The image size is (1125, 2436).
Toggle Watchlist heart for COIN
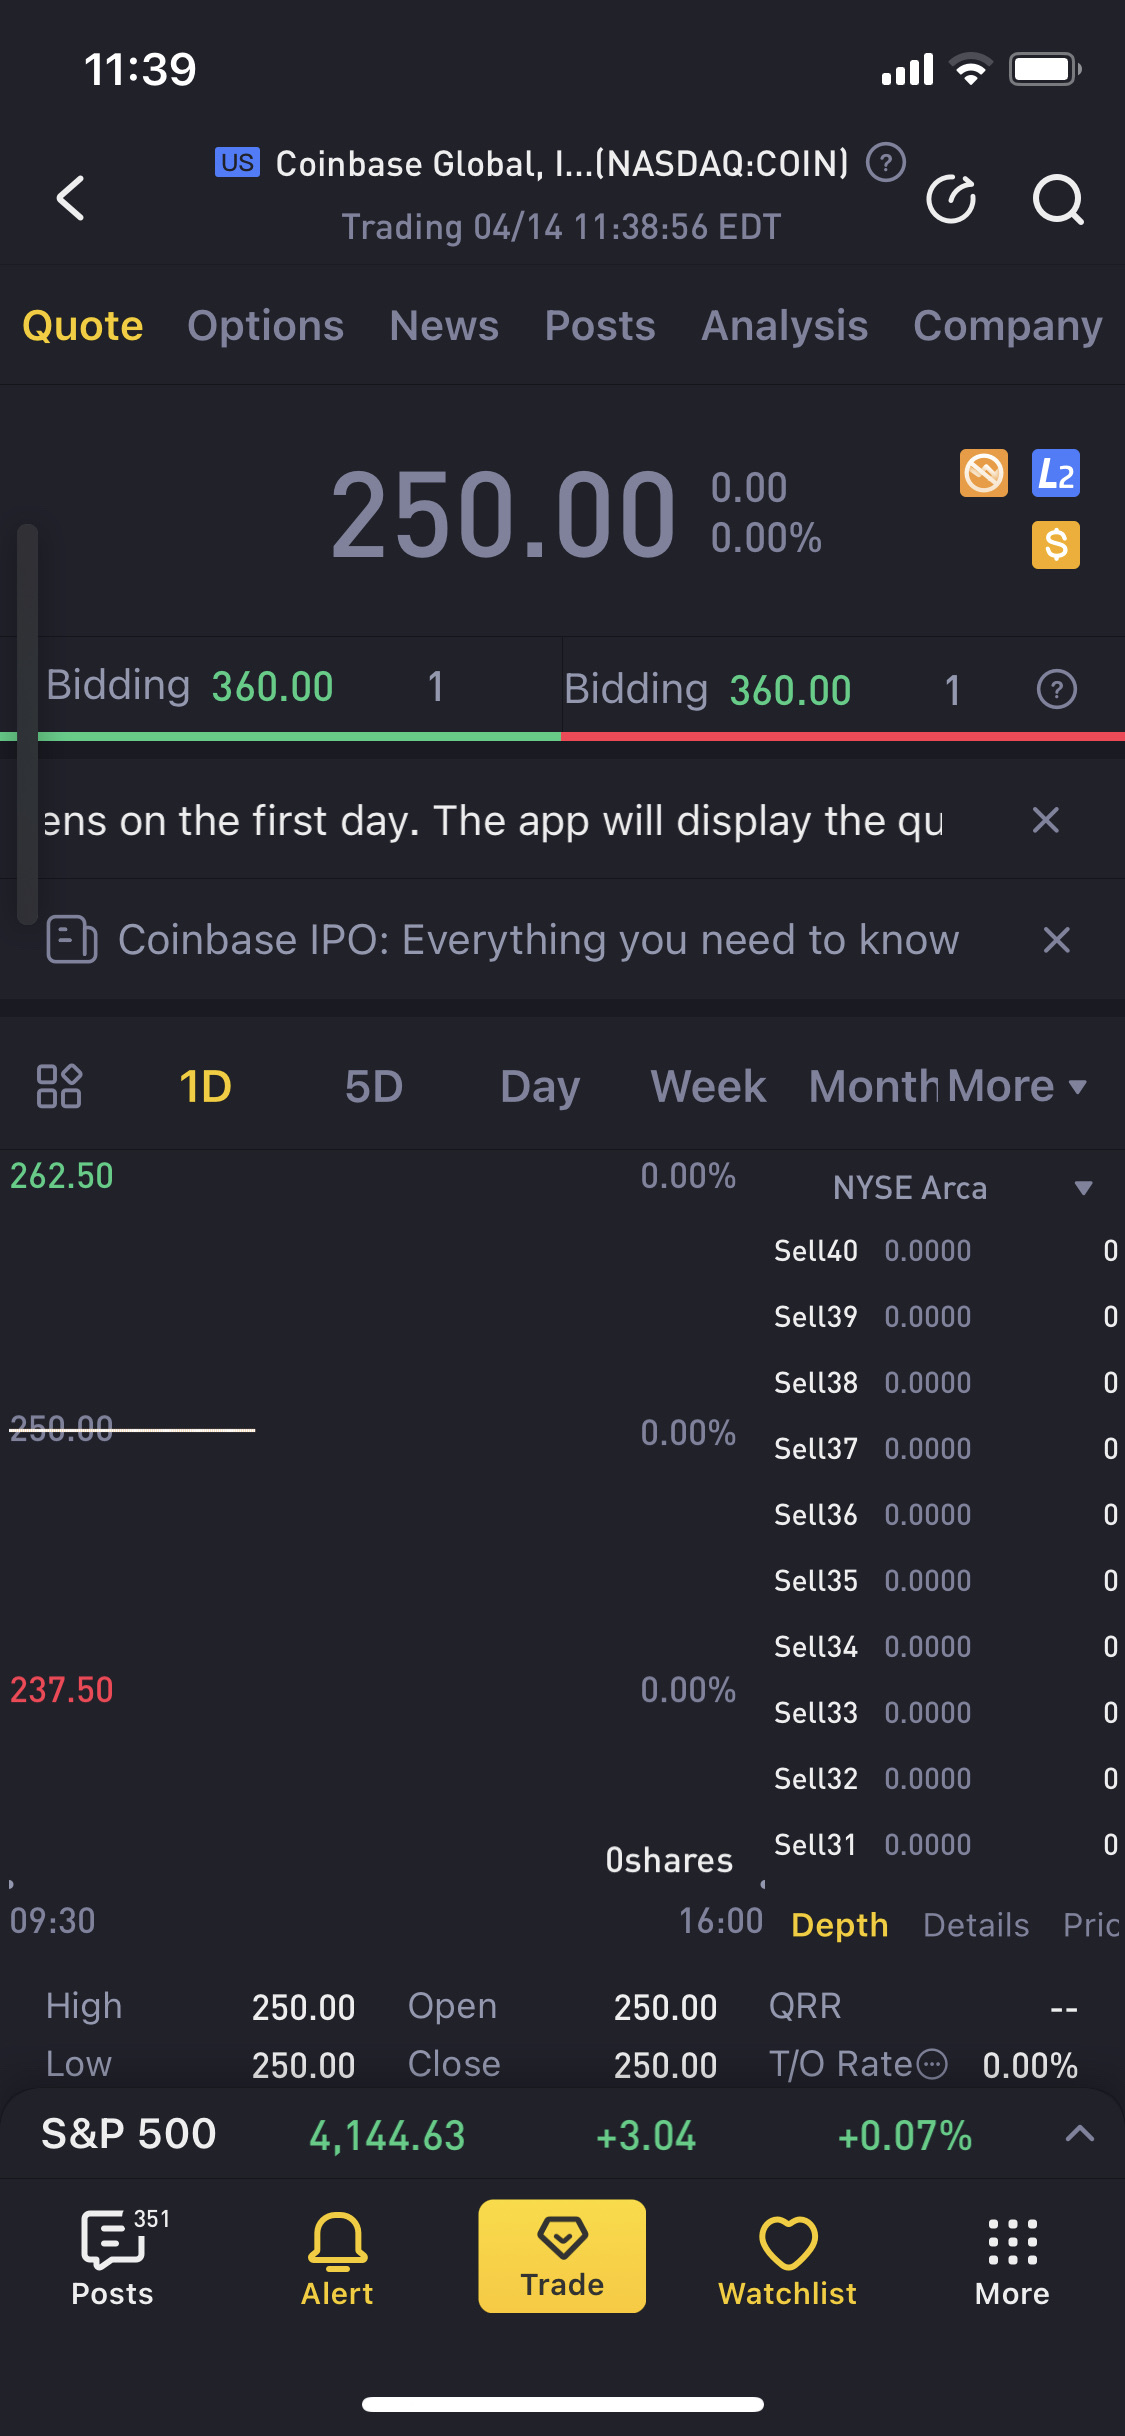tap(788, 2257)
